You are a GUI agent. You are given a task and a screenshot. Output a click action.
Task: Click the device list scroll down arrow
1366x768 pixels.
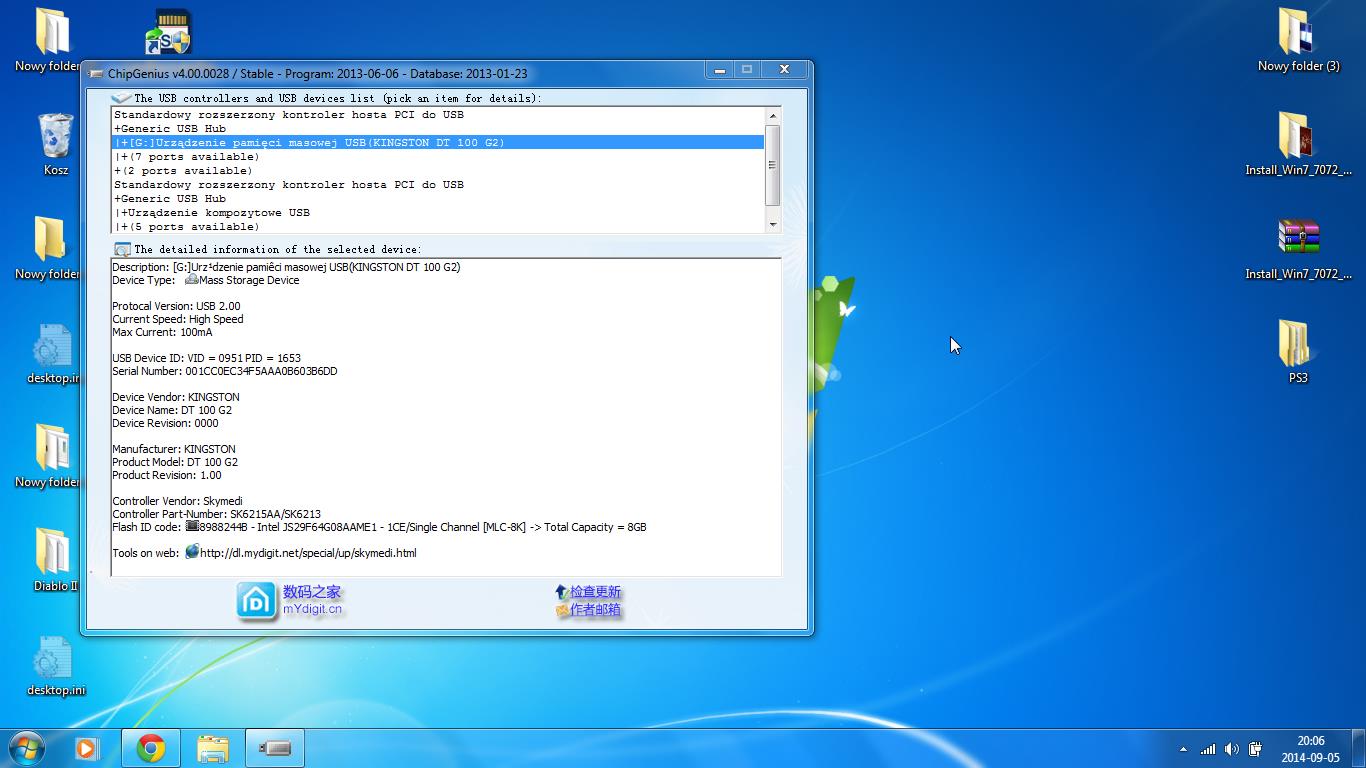tap(772, 225)
